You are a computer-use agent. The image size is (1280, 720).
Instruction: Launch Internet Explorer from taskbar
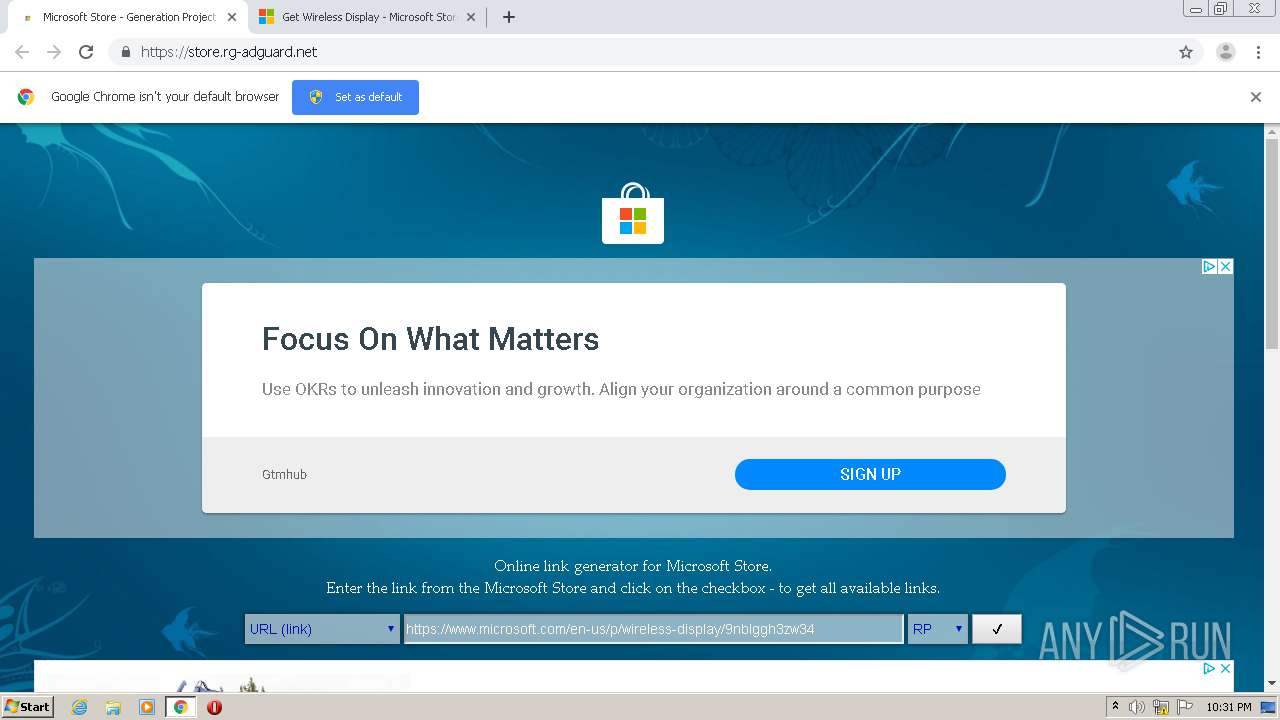79,707
